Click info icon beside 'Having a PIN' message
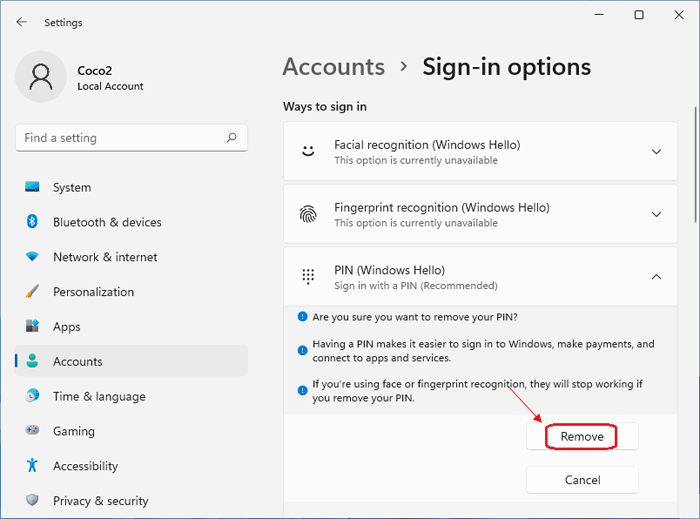Image resolution: width=700 pixels, height=519 pixels. point(302,350)
